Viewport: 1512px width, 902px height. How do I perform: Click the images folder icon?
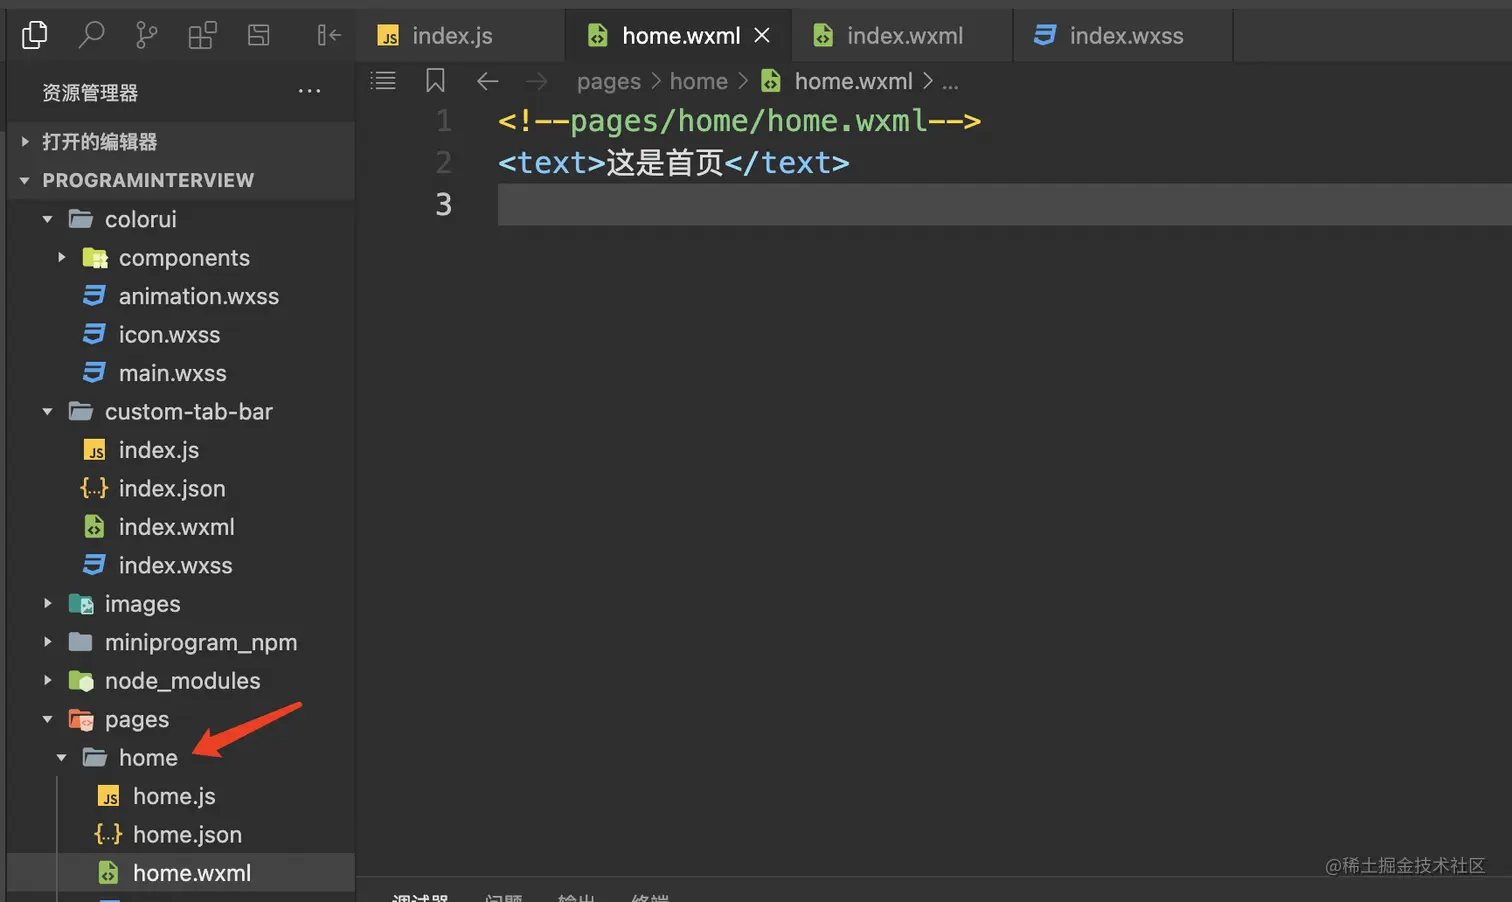[x=81, y=604]
